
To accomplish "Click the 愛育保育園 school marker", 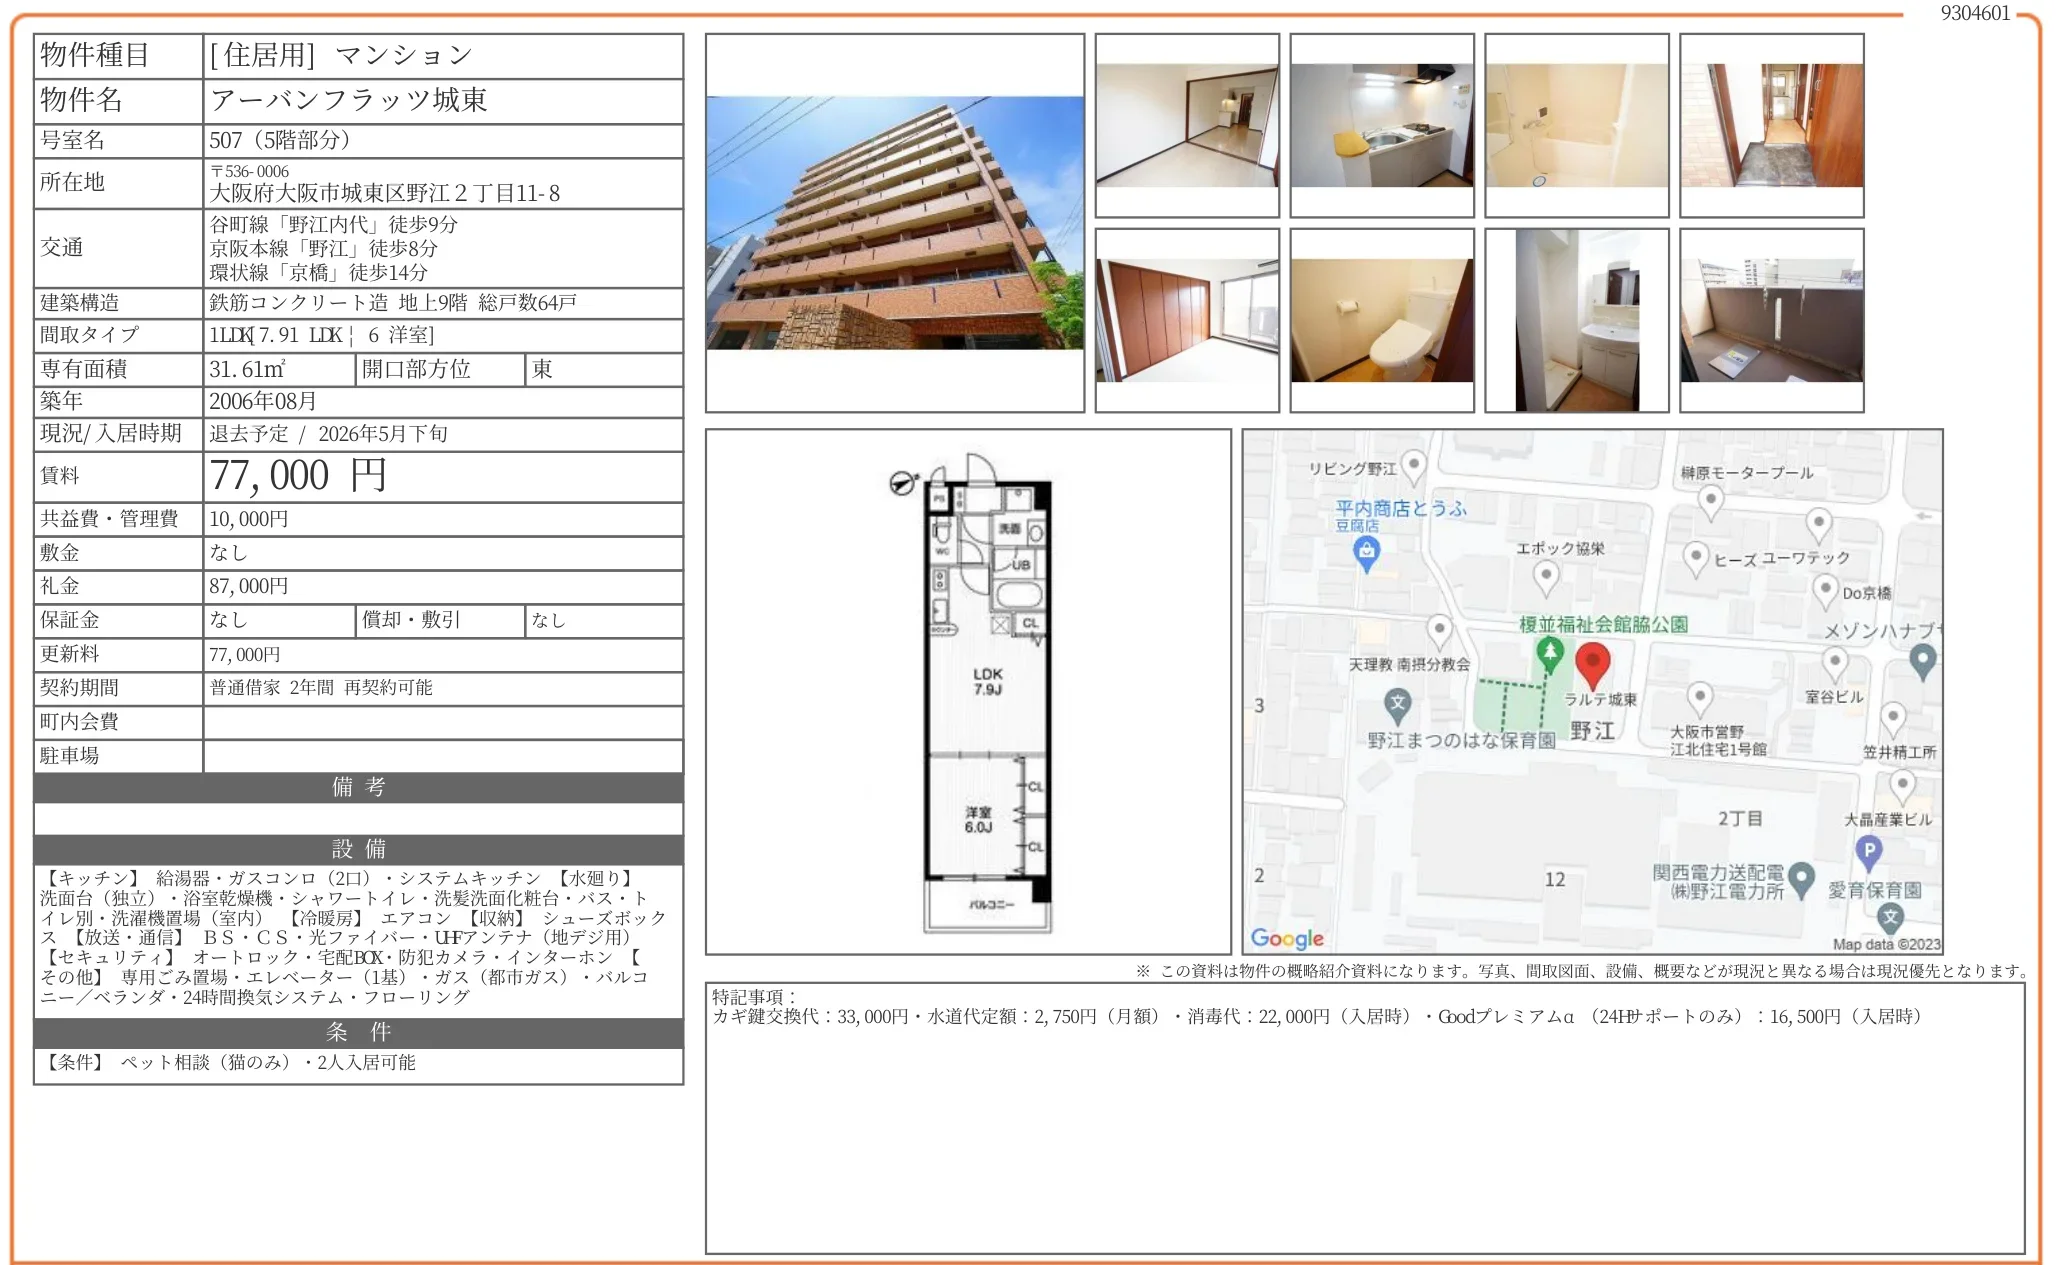I will [1890, 915].
